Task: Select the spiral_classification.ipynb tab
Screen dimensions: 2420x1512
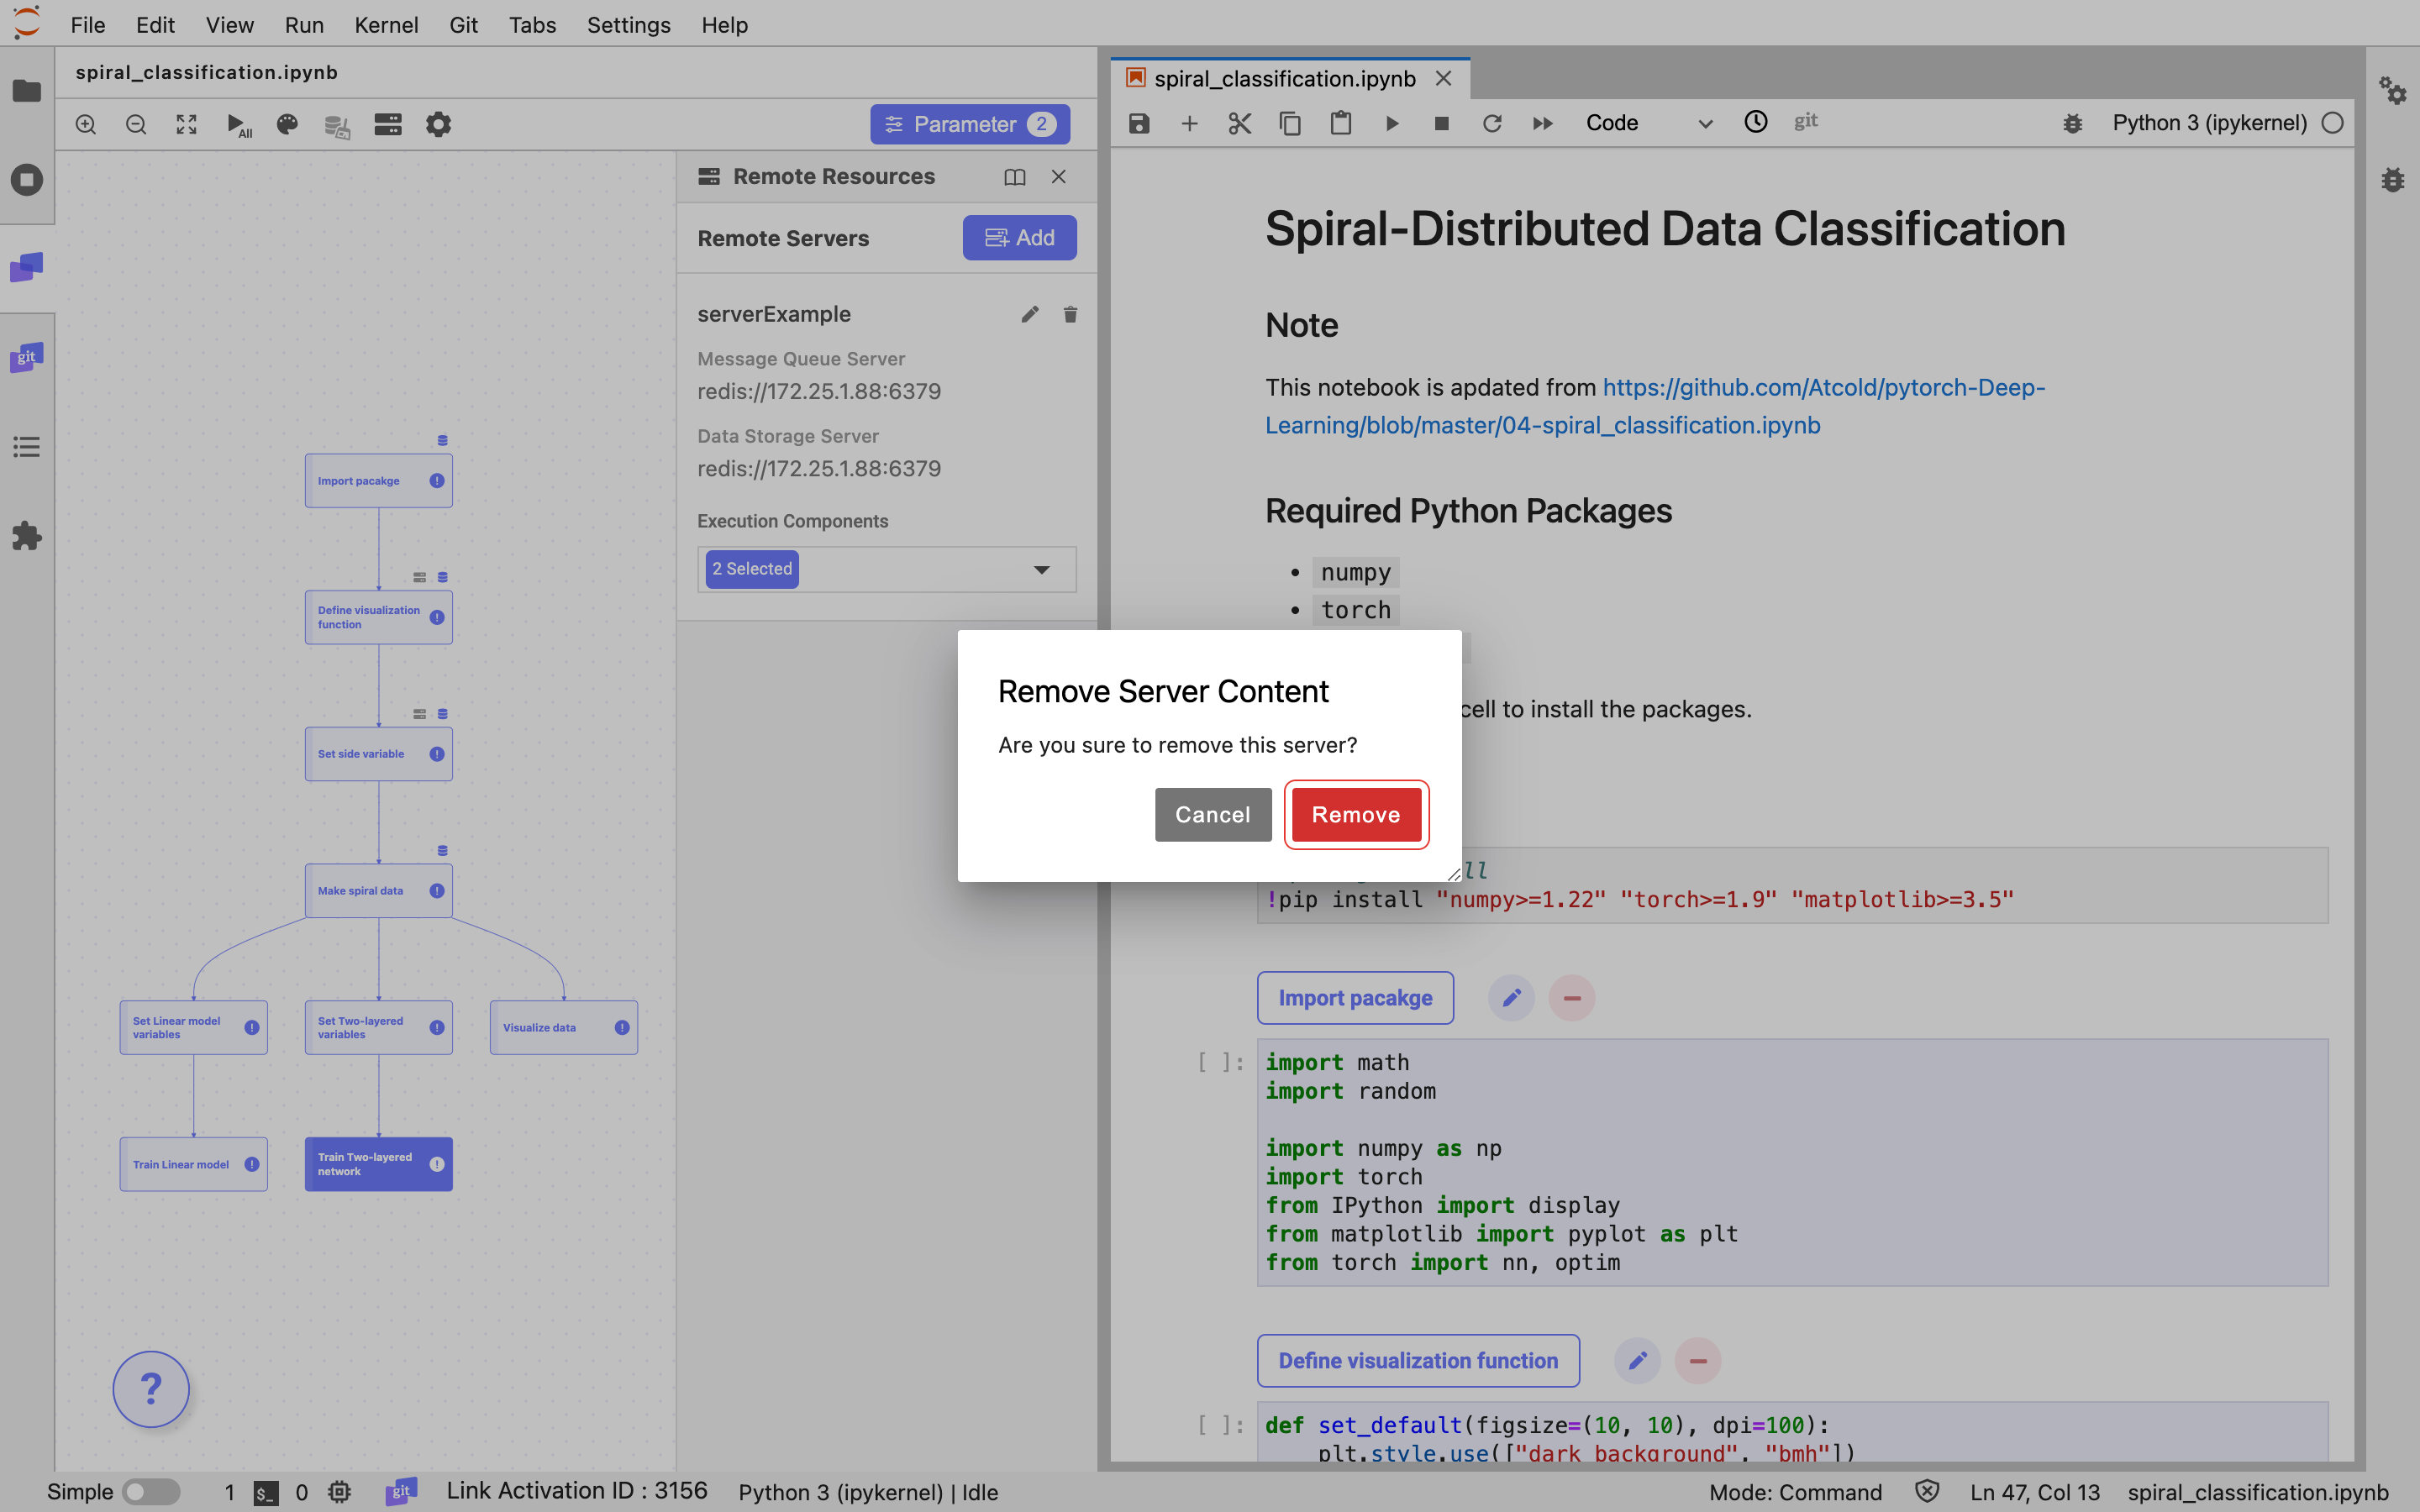Action: (x=1284, y=78)
